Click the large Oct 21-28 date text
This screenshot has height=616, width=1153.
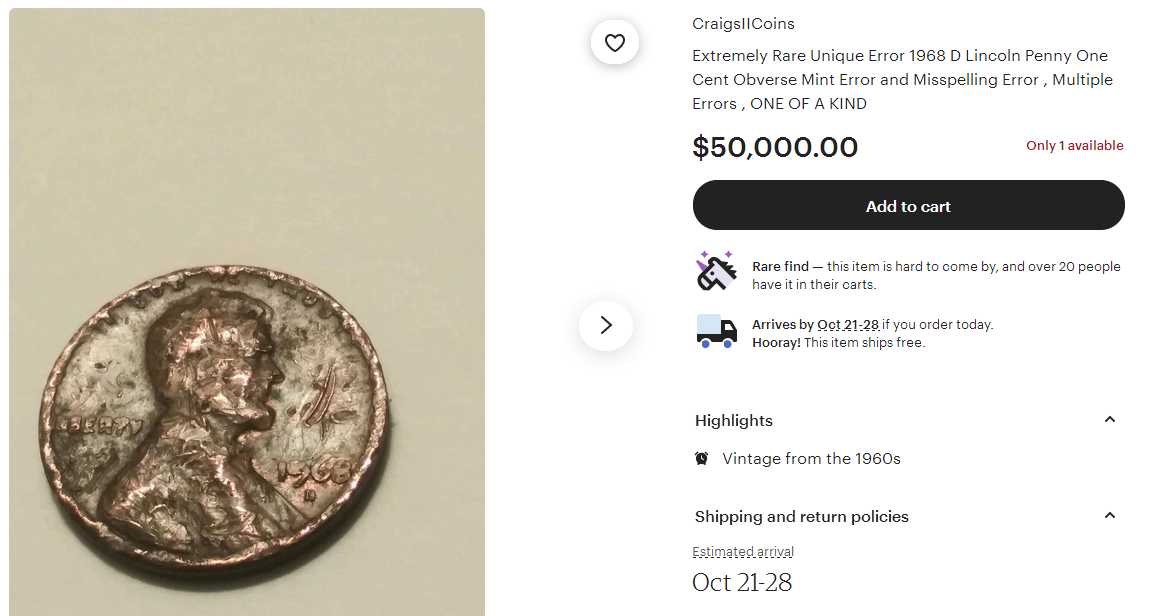coord(742,583)
